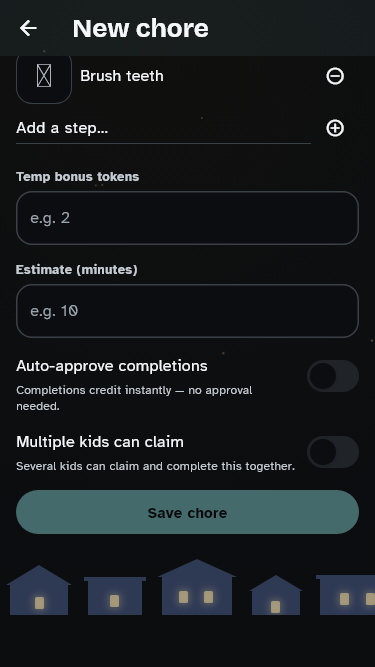
Task: Tap the Multiple kids can claim label
Action: [100, 442]
